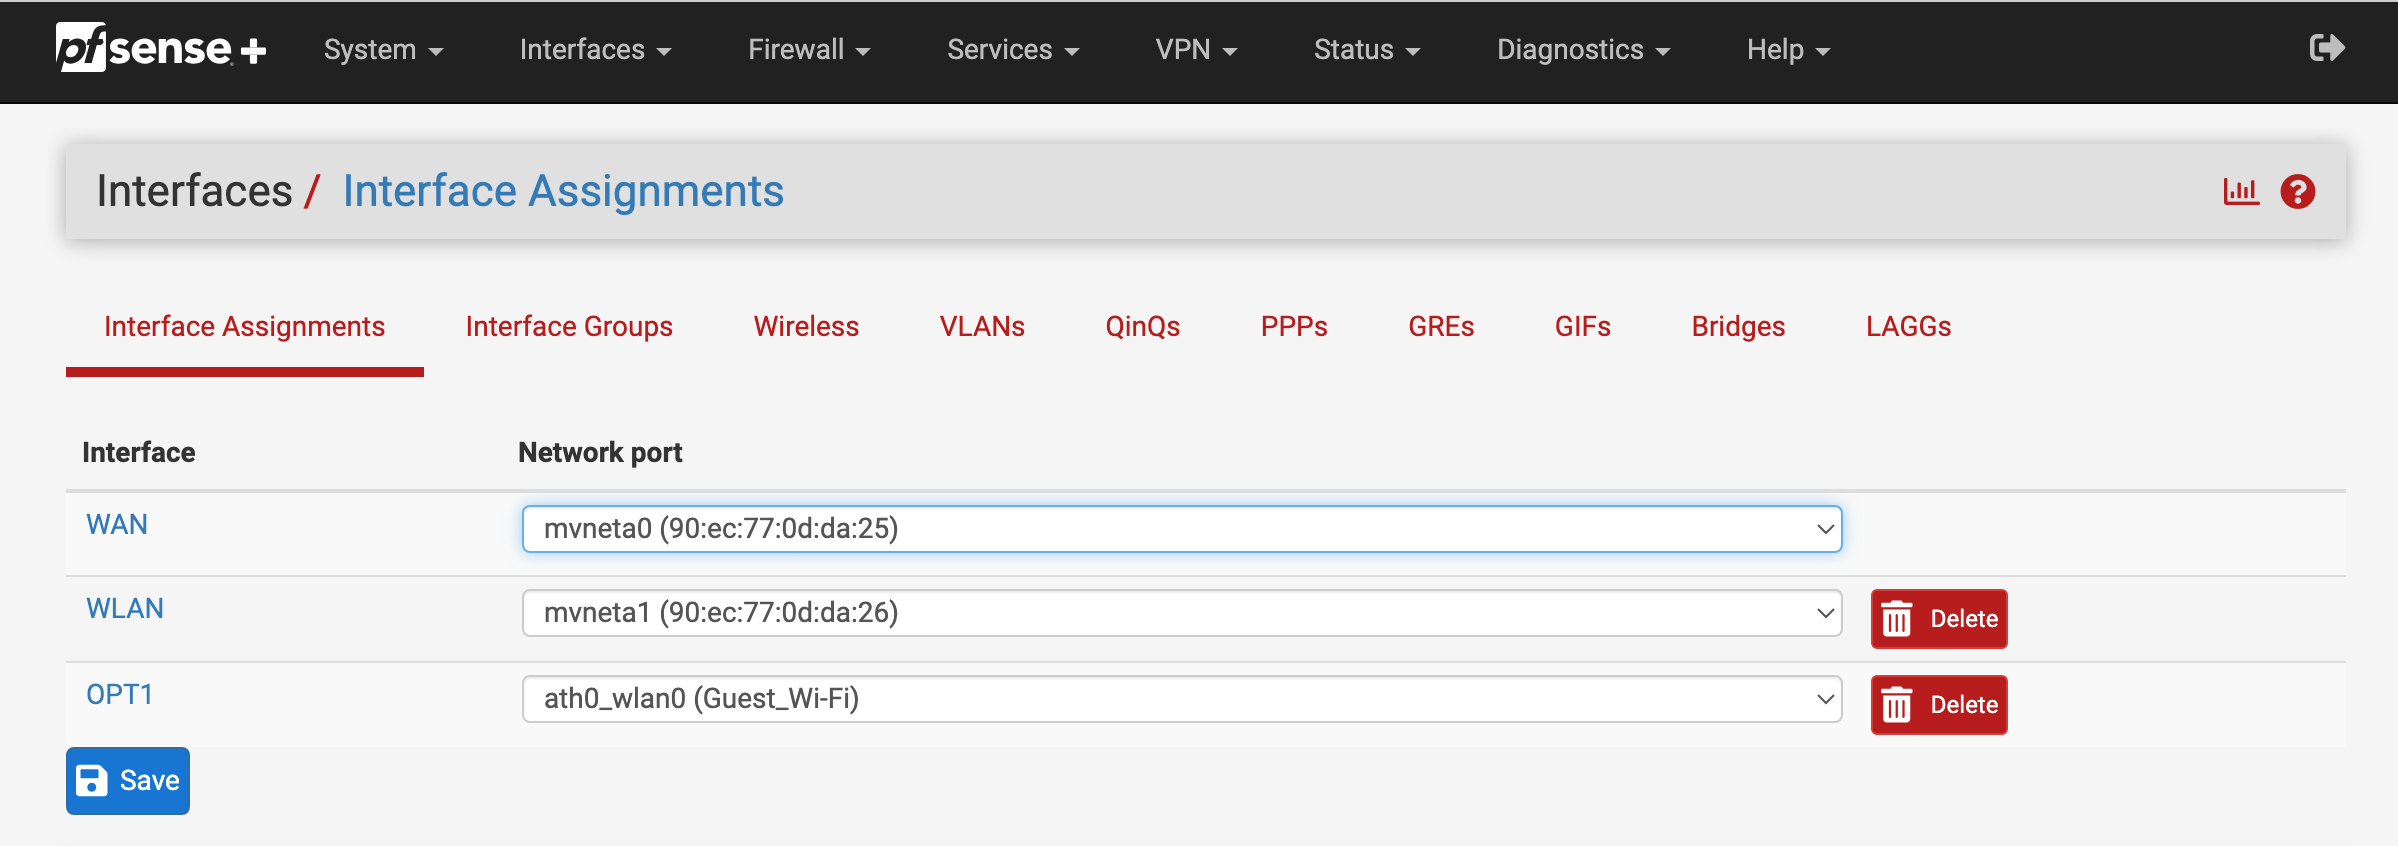Delete the WLAN interface assignment
Image resolution: width=2398 pixels, height=846 pixels.
coord(1938,619)
